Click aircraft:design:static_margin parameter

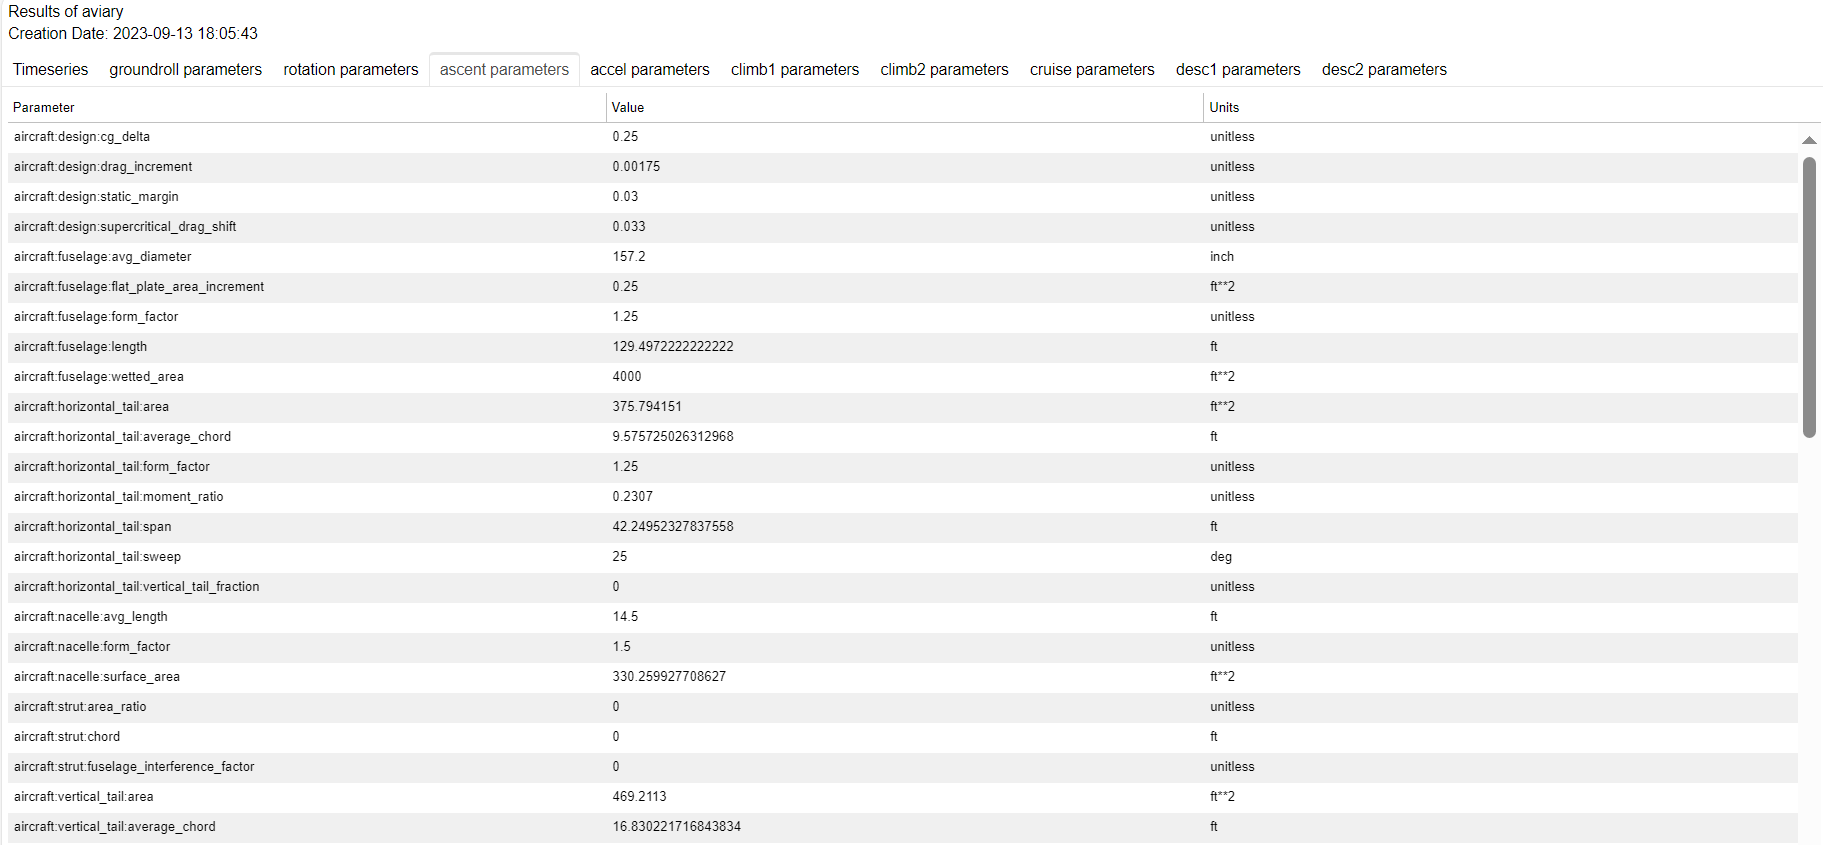coord(96,197)
